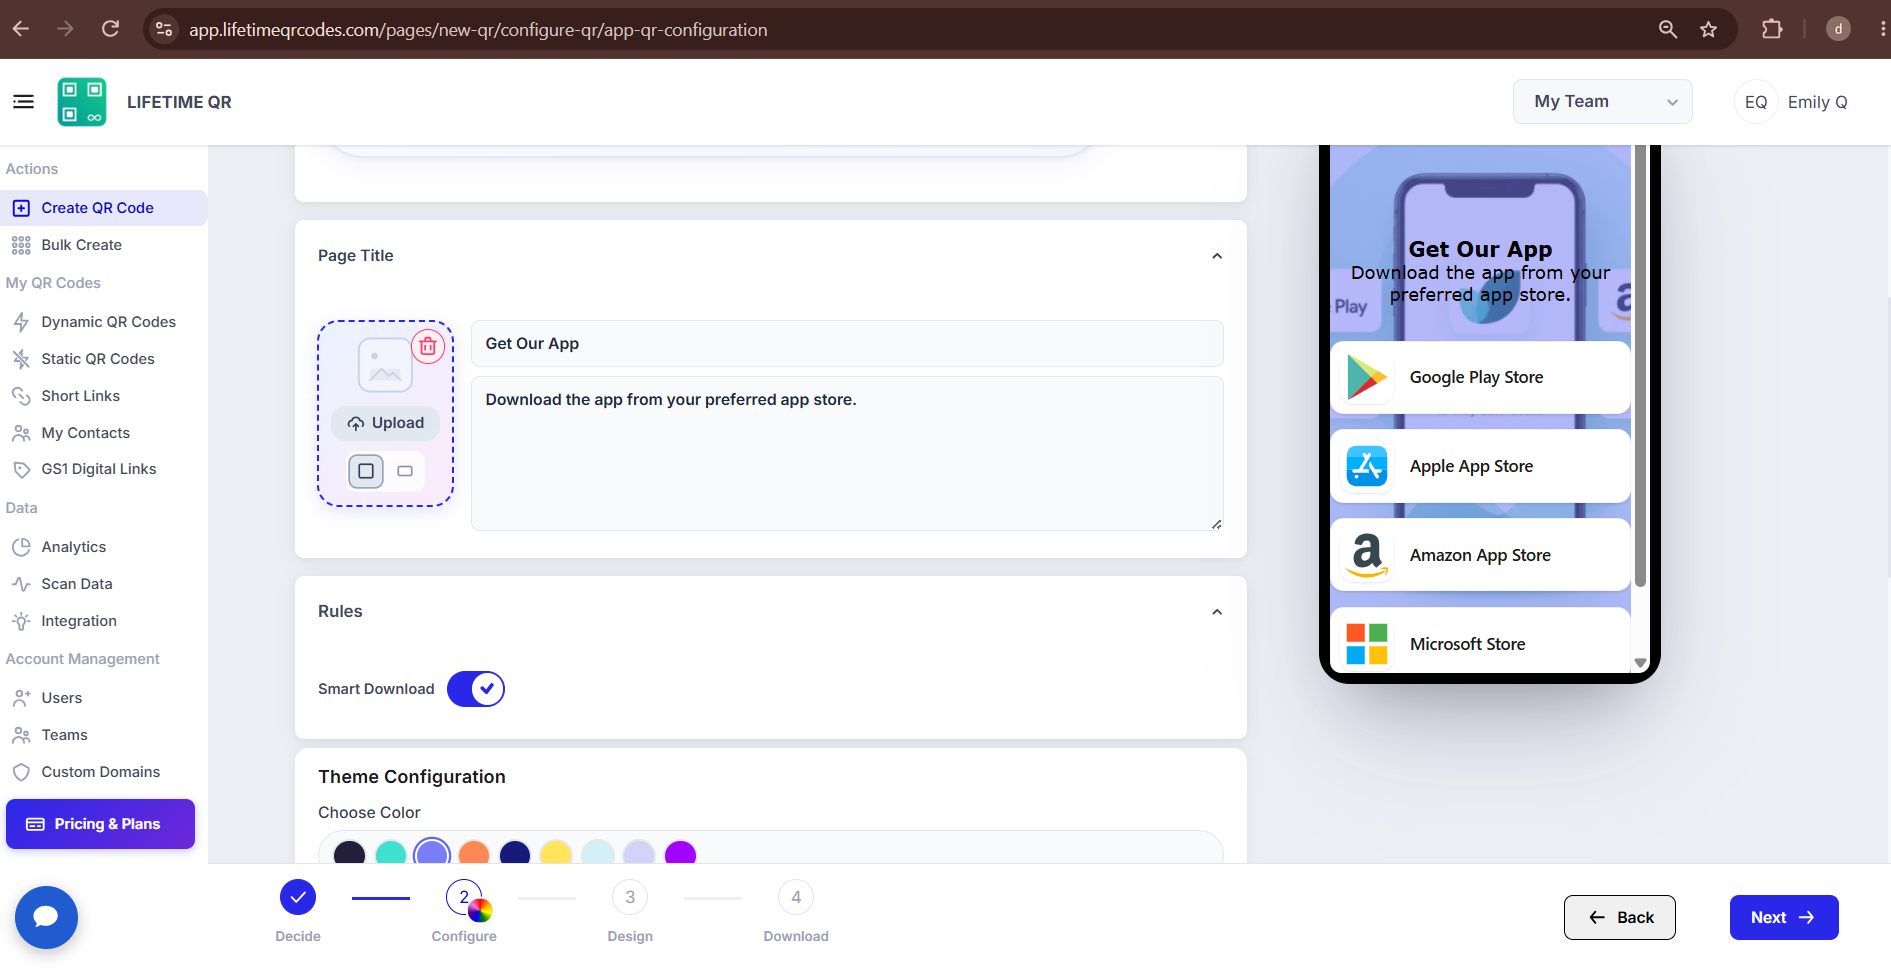Screen dimensions: 1891x970
Task: Open the browser extensions puzzle icon
Action: point(1772,29)
